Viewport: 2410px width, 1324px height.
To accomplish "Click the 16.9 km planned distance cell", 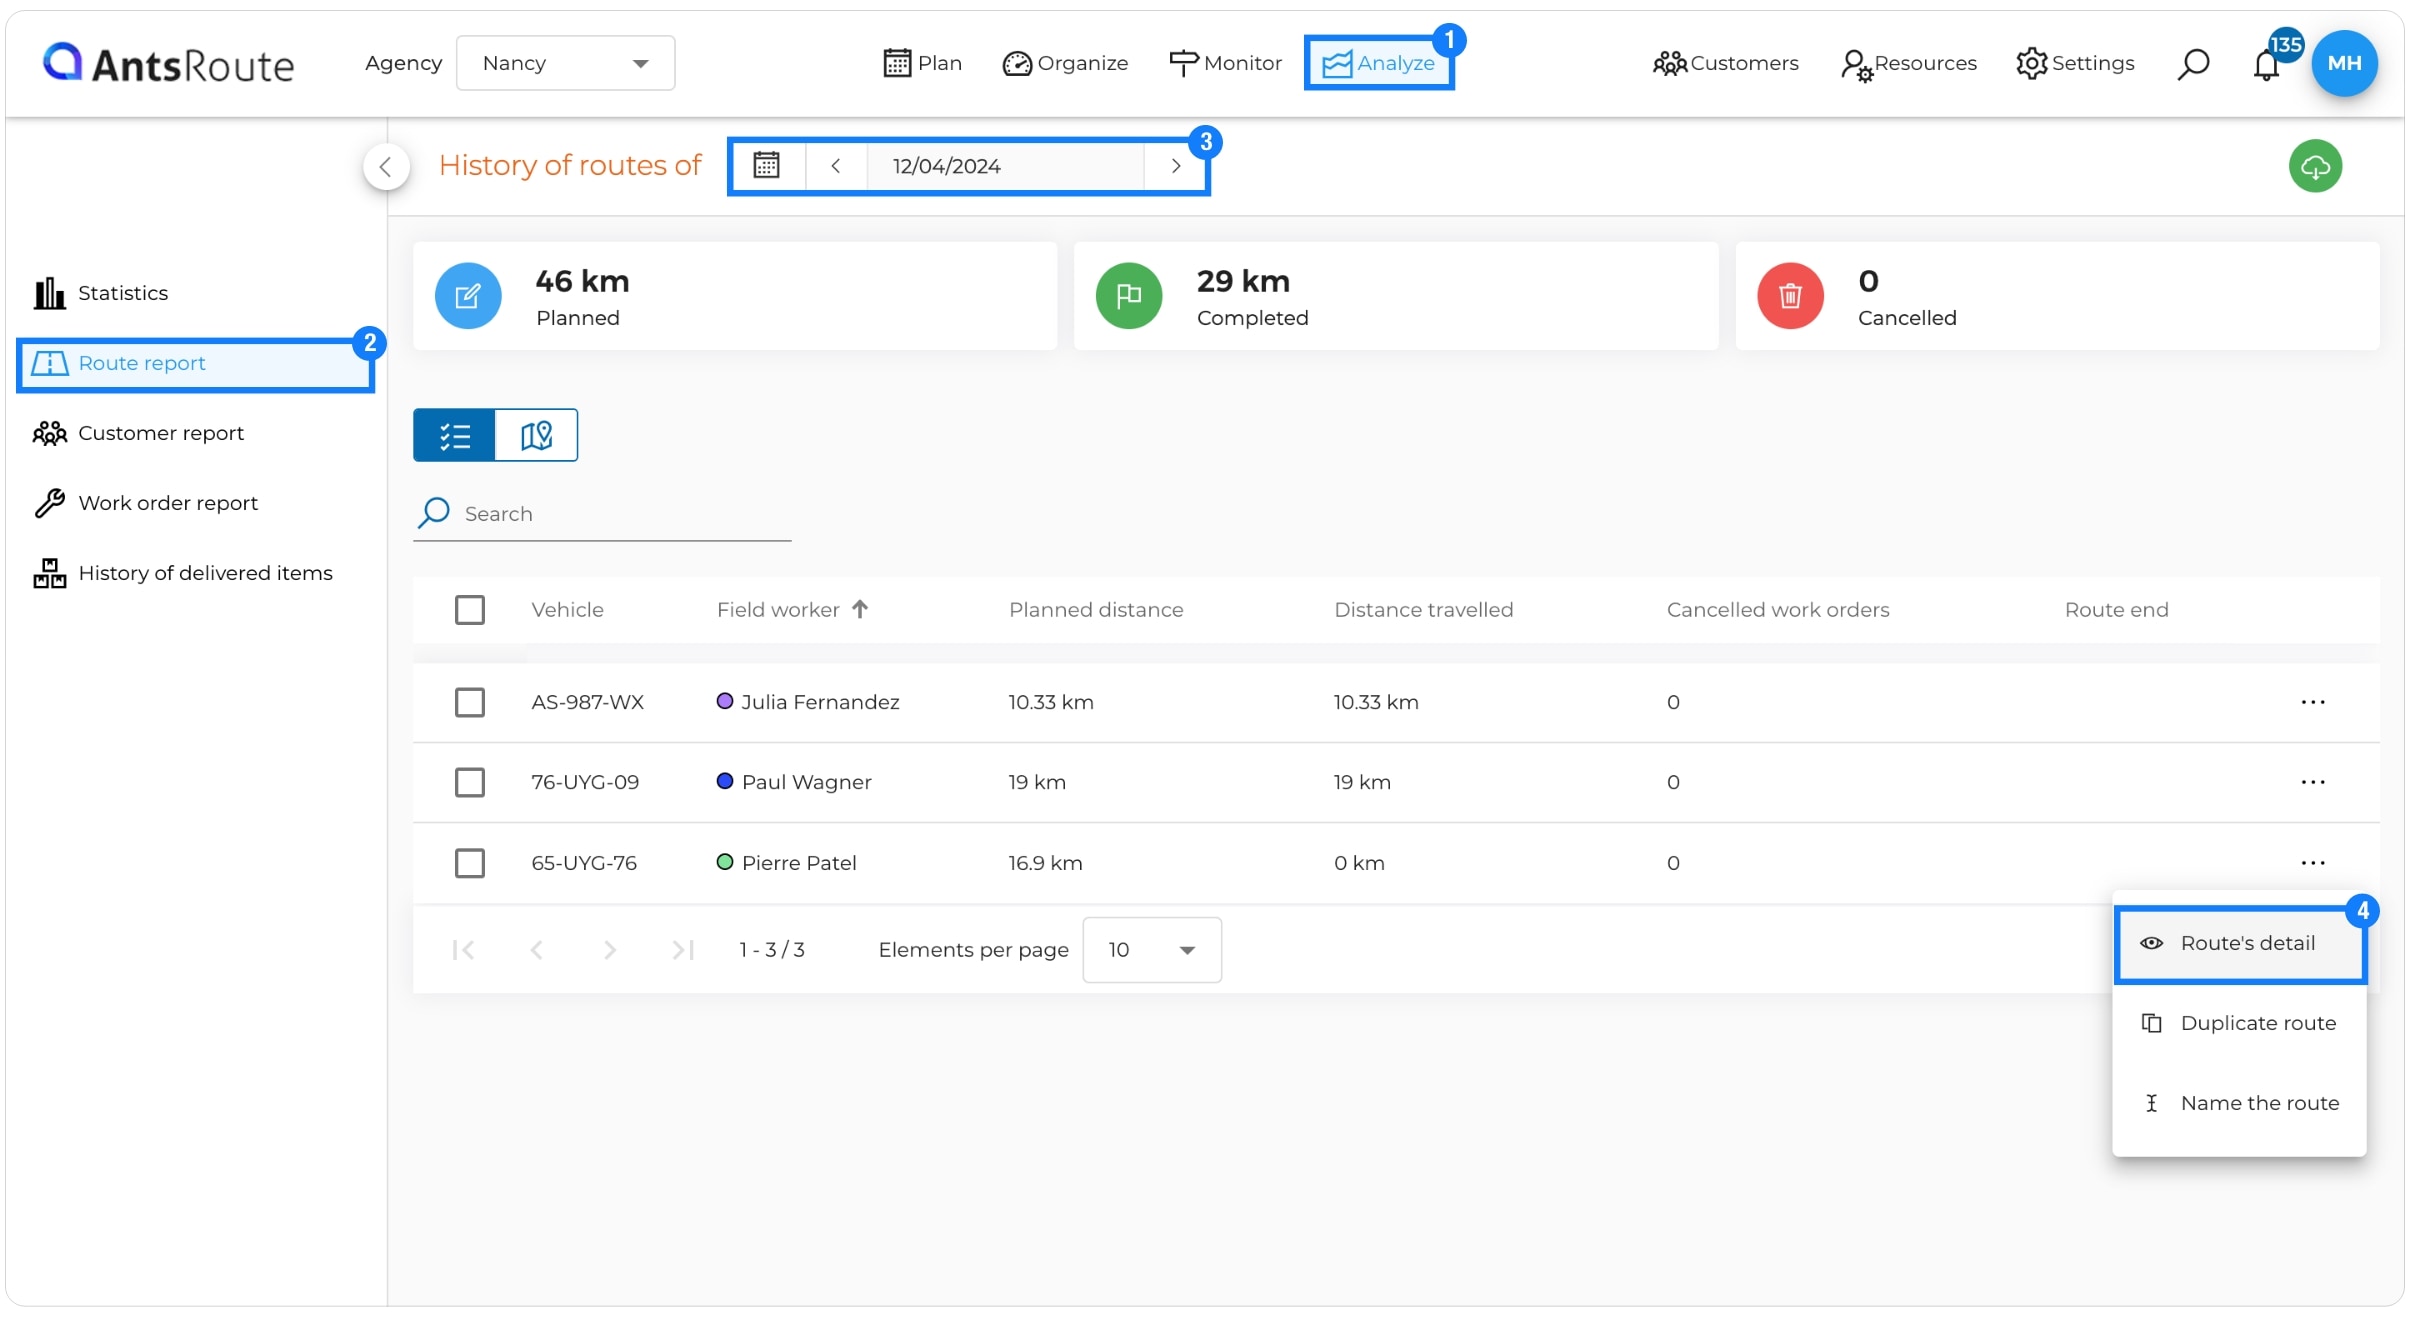I will coord(1045,863).
